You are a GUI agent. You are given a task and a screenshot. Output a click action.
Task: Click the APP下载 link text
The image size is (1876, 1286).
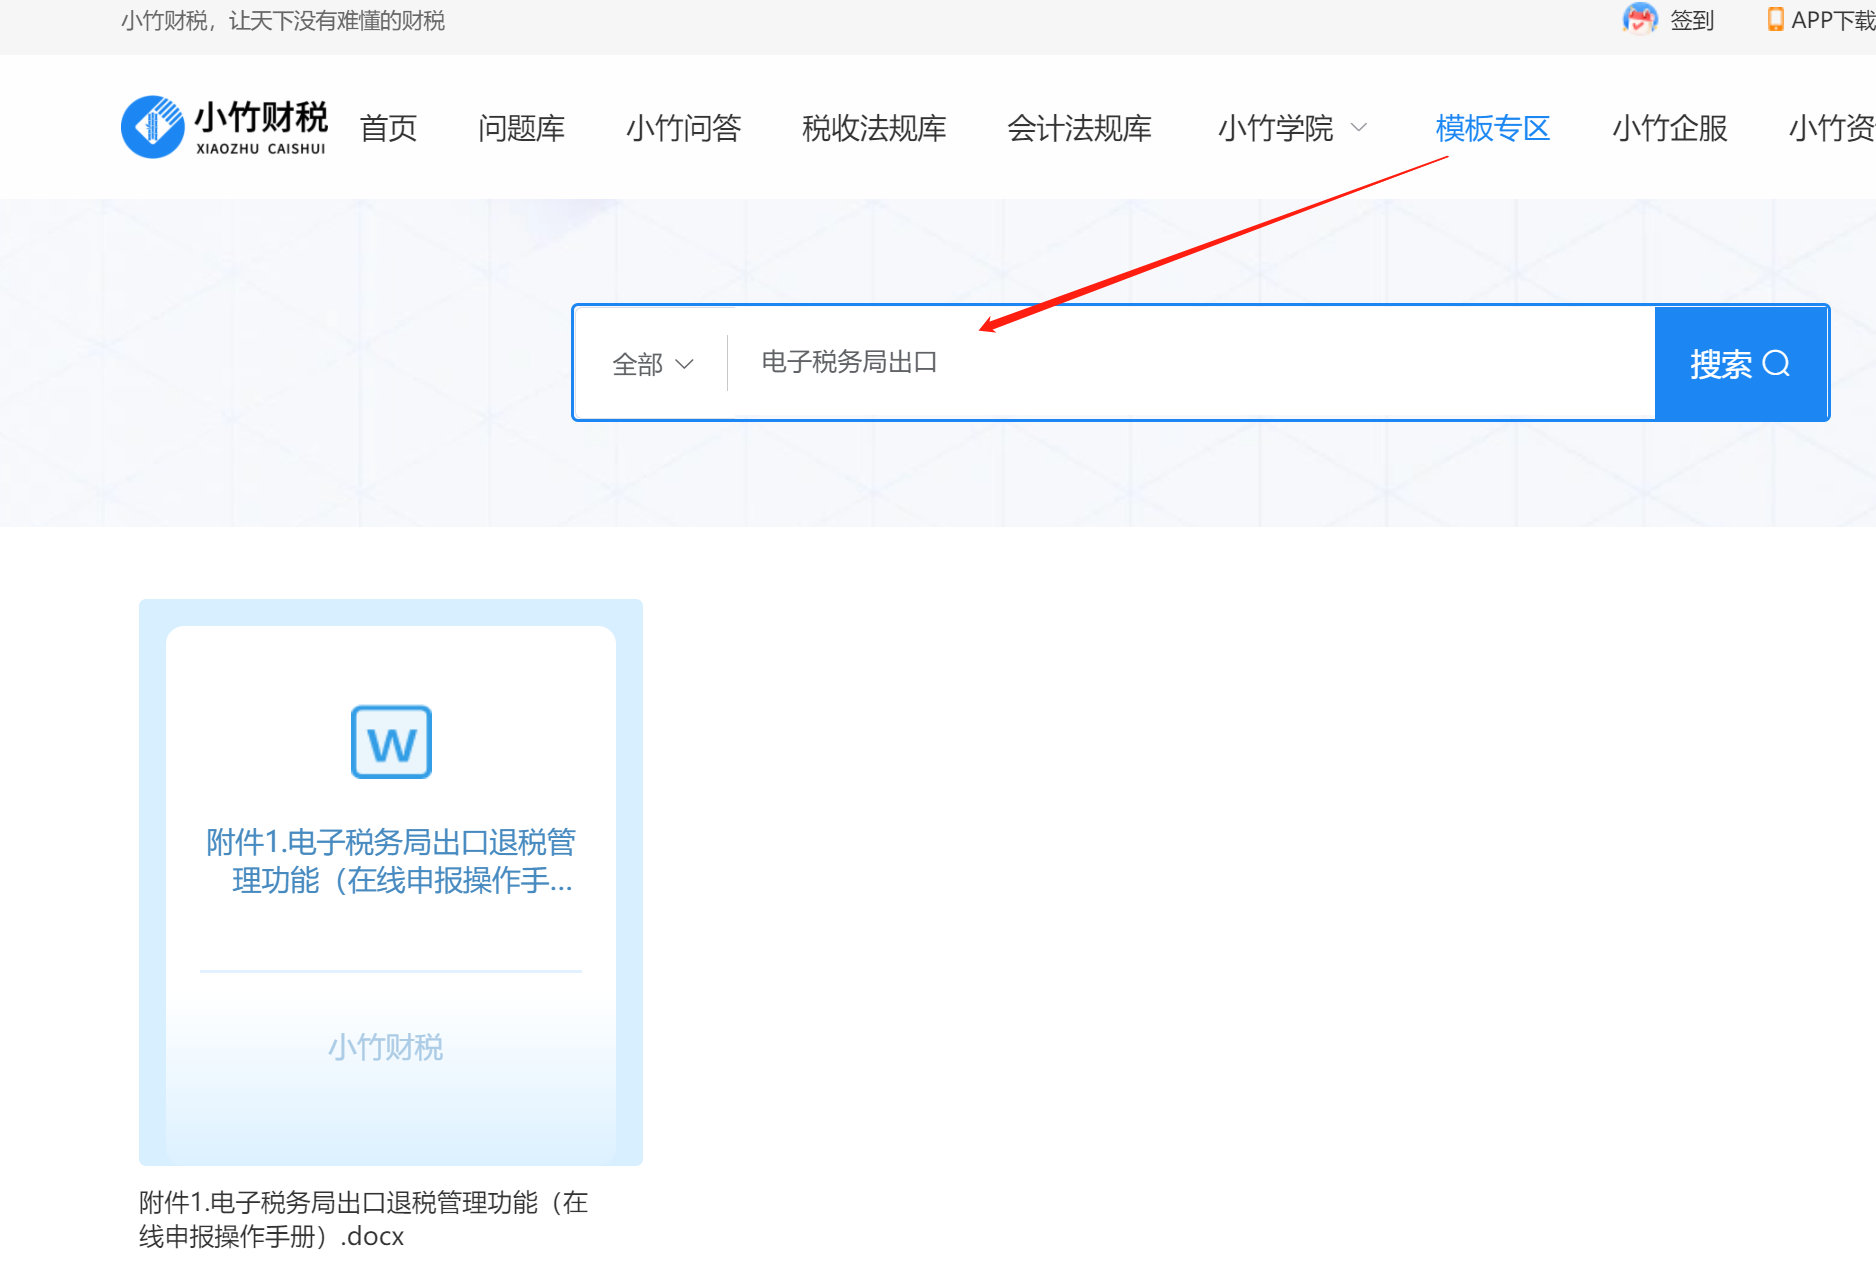point(1832,20)
